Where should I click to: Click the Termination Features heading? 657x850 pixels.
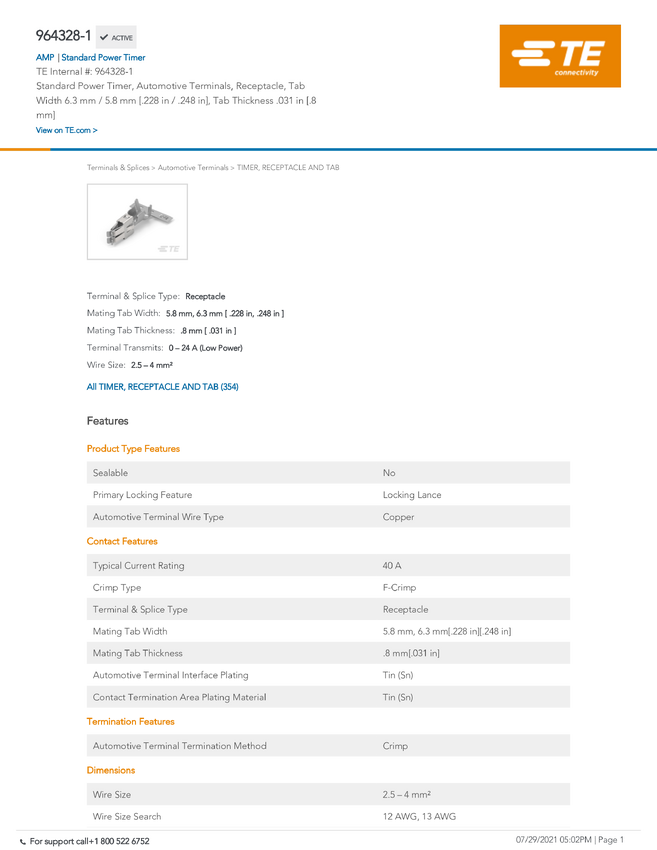(131, 722)
